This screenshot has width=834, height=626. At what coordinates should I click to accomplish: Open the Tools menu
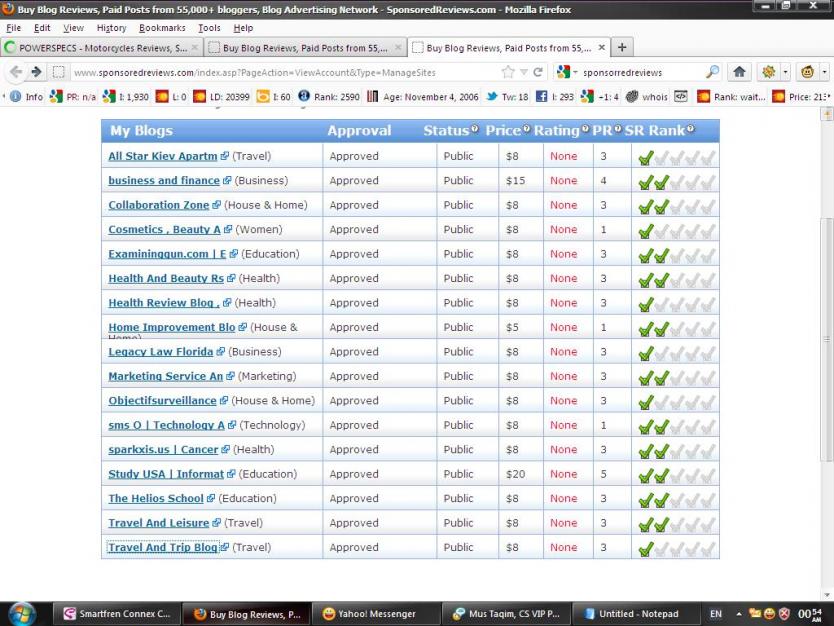(x=209, y=28)
